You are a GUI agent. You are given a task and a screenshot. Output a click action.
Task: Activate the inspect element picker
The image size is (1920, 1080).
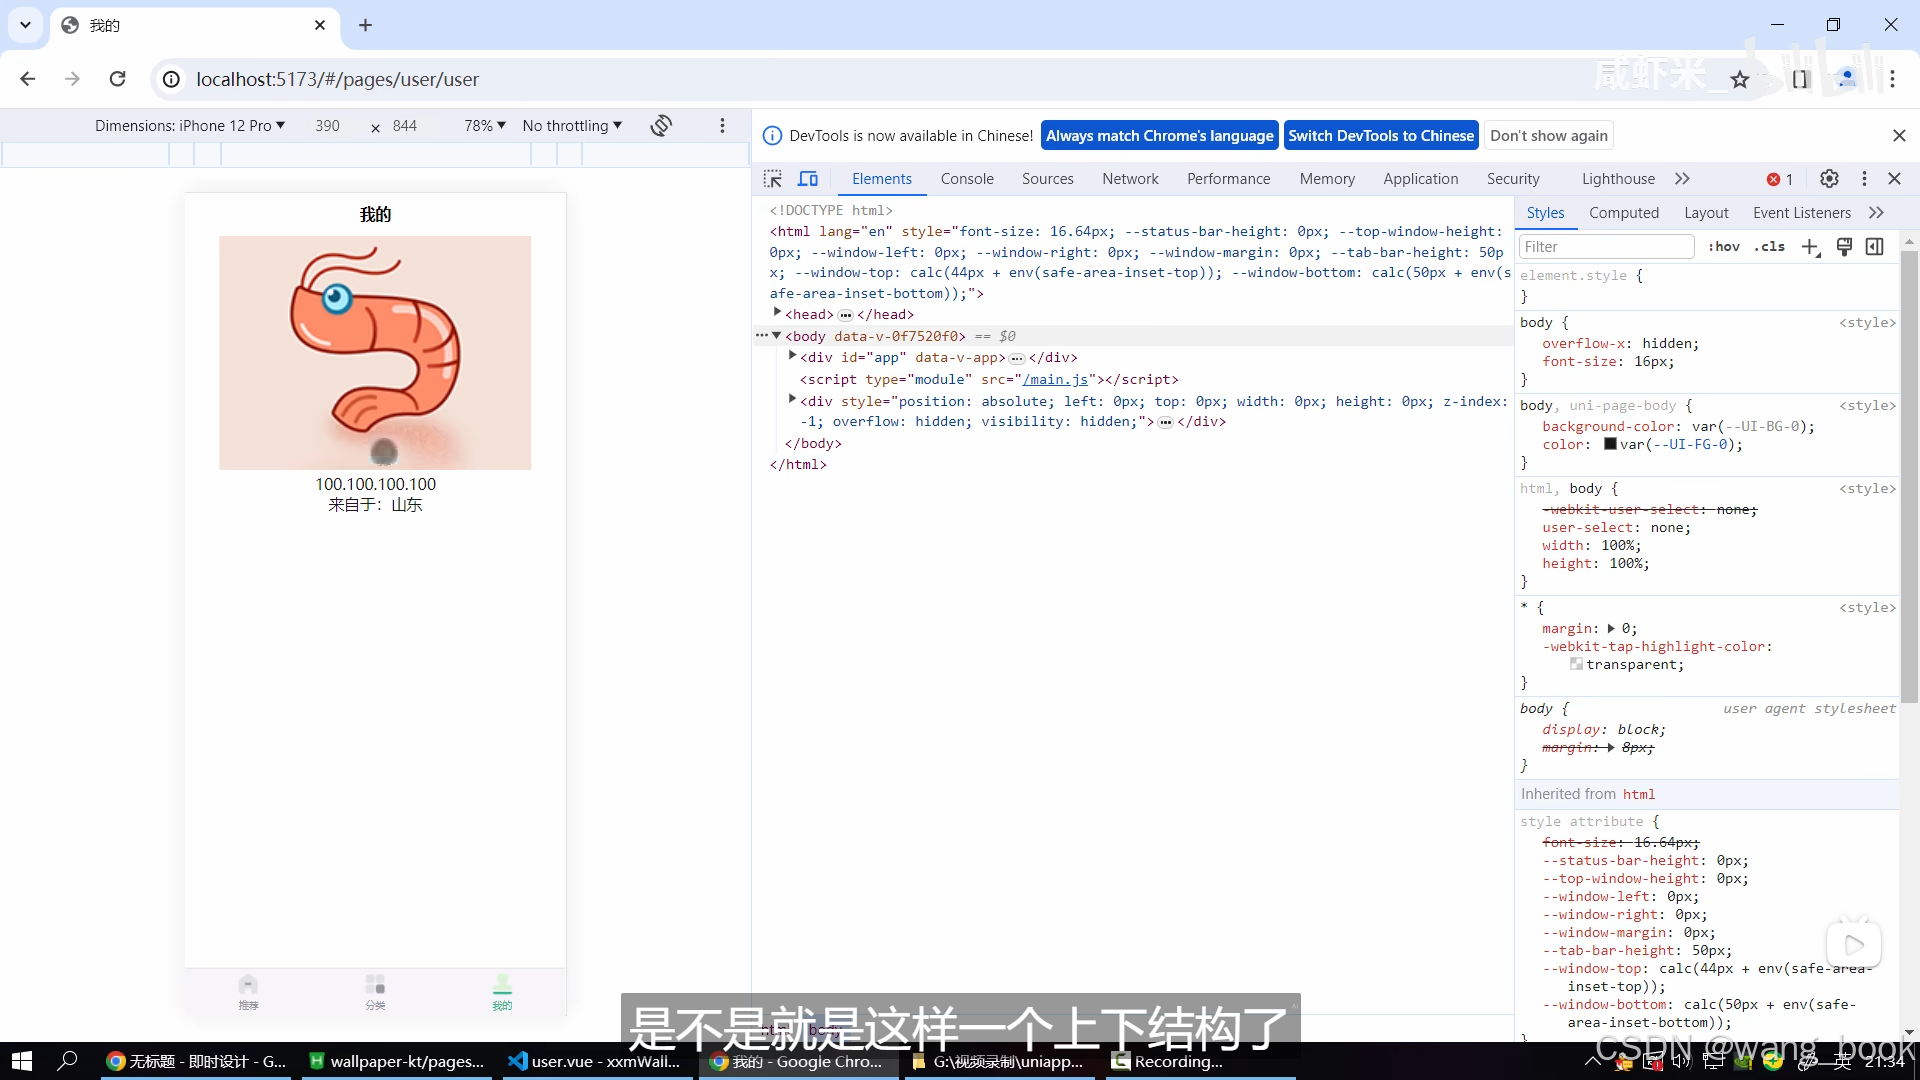pos(773,179)
